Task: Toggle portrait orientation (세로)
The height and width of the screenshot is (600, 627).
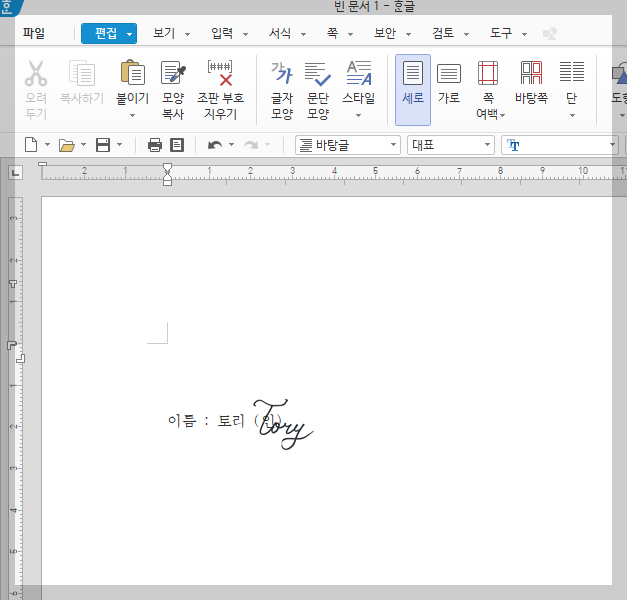Action: pos(413,90)
